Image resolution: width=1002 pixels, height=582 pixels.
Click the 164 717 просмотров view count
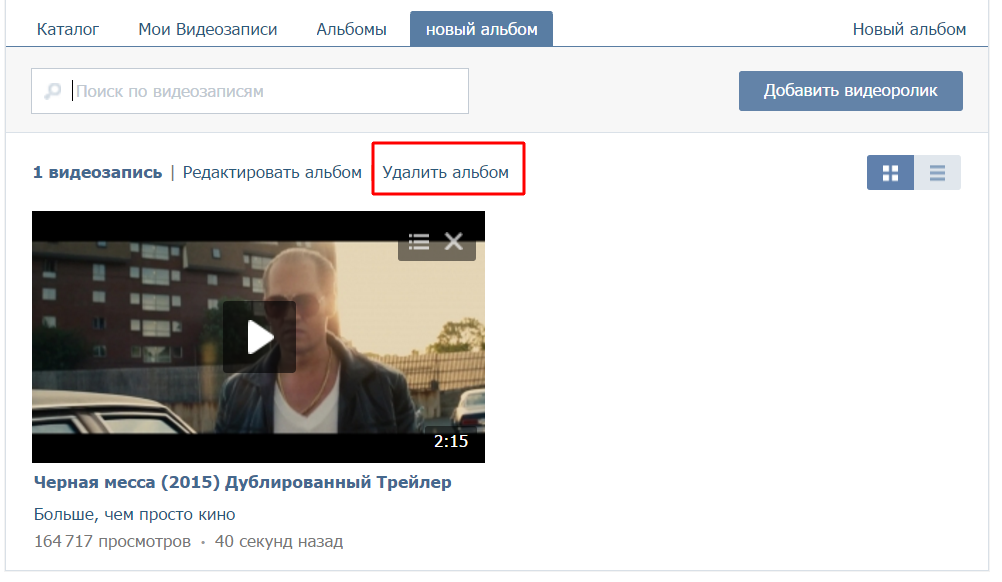111,542
